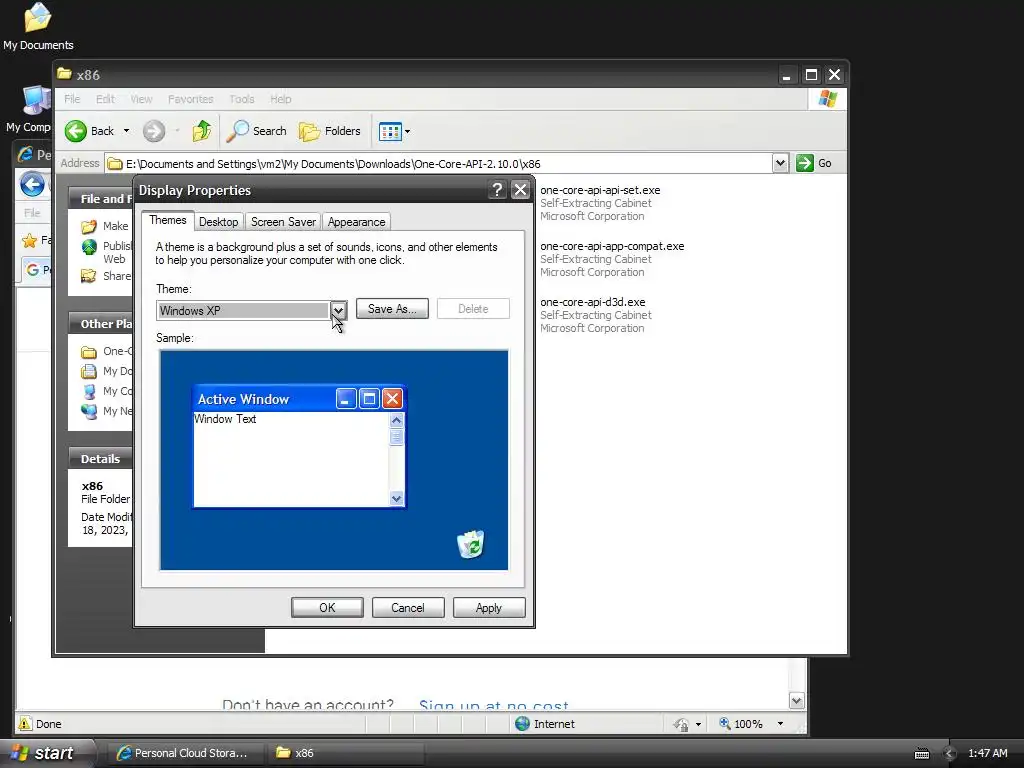Open Search in the x86 explorer toolbar
Image resolution: width=1024 pixels, height=768 pixels.
257,131
